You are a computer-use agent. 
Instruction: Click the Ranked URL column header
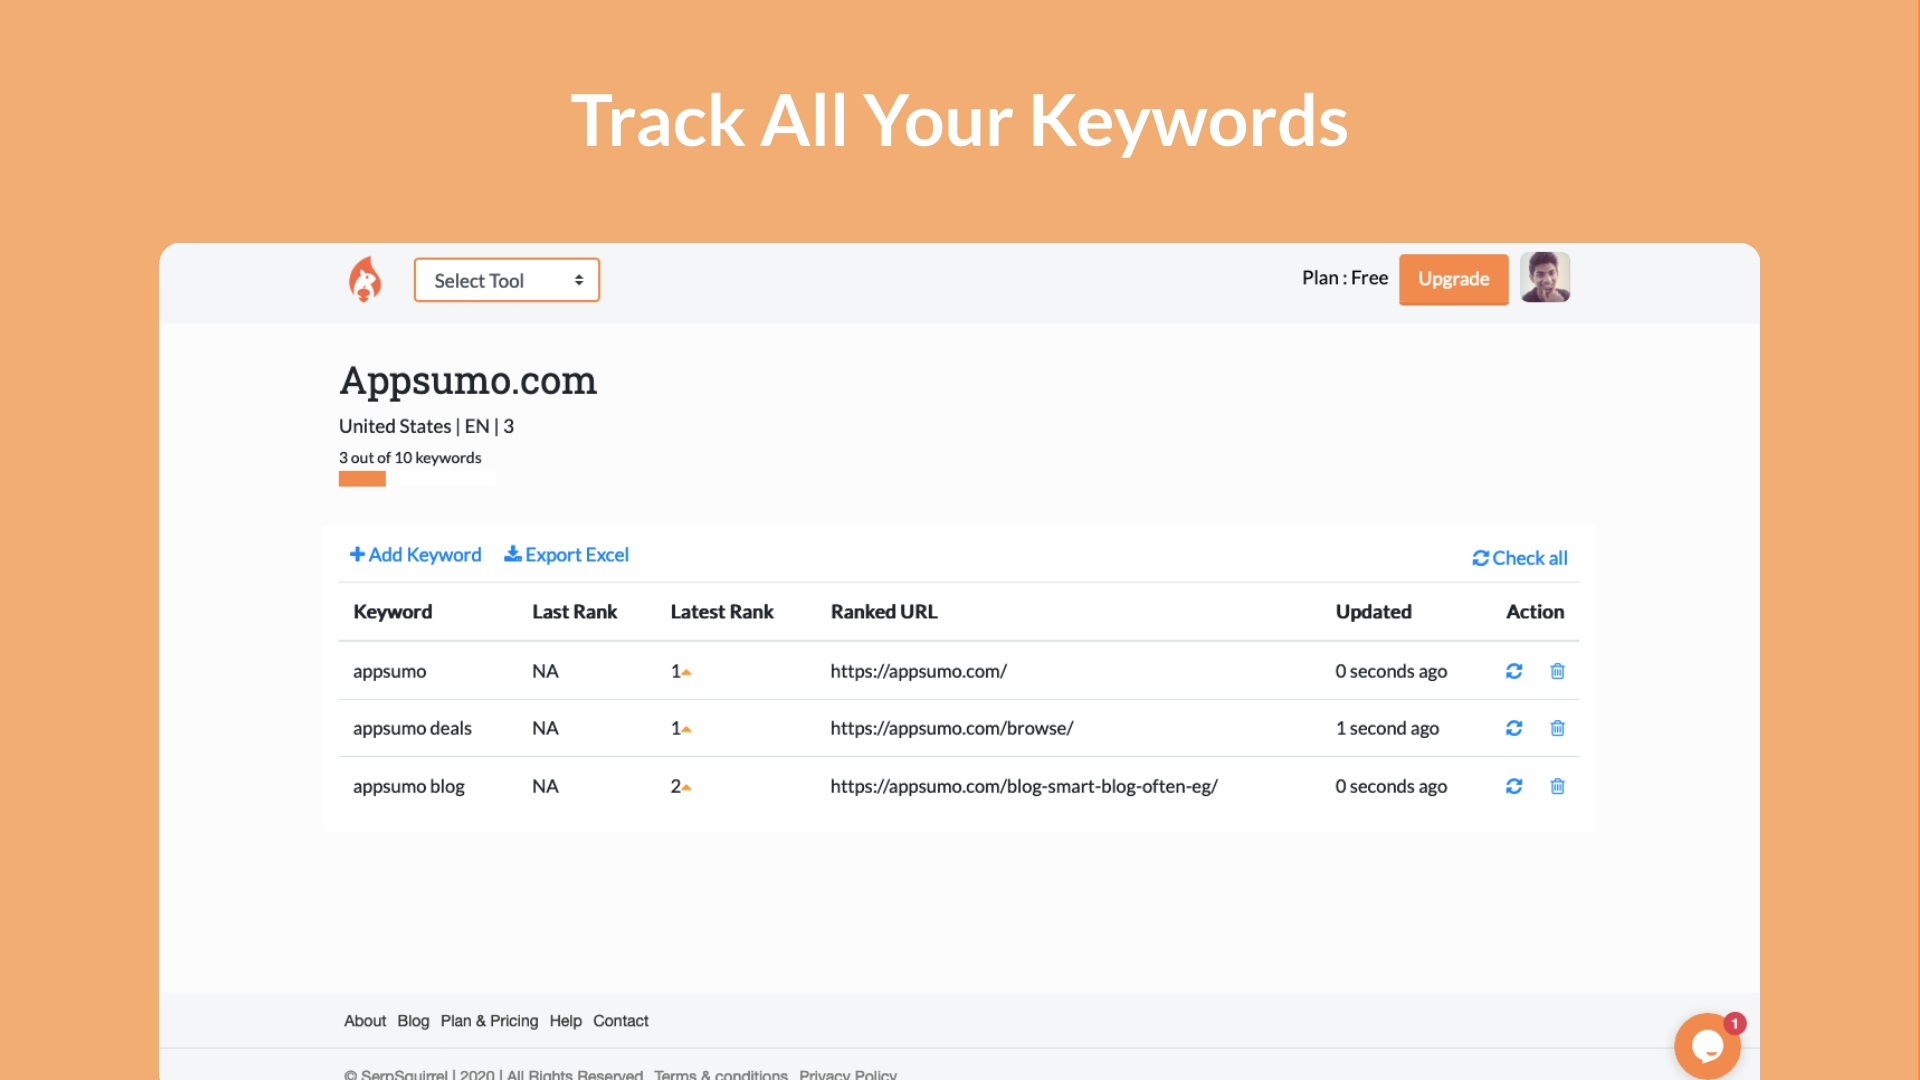click(x=884, y=612)
